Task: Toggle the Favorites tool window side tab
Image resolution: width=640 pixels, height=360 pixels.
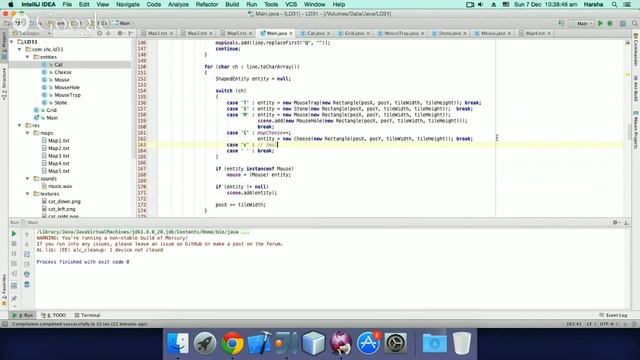Action: click(4, 289)
